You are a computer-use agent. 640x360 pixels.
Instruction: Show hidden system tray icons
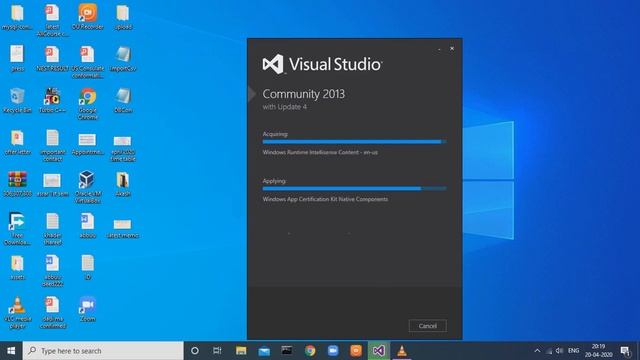537,351
